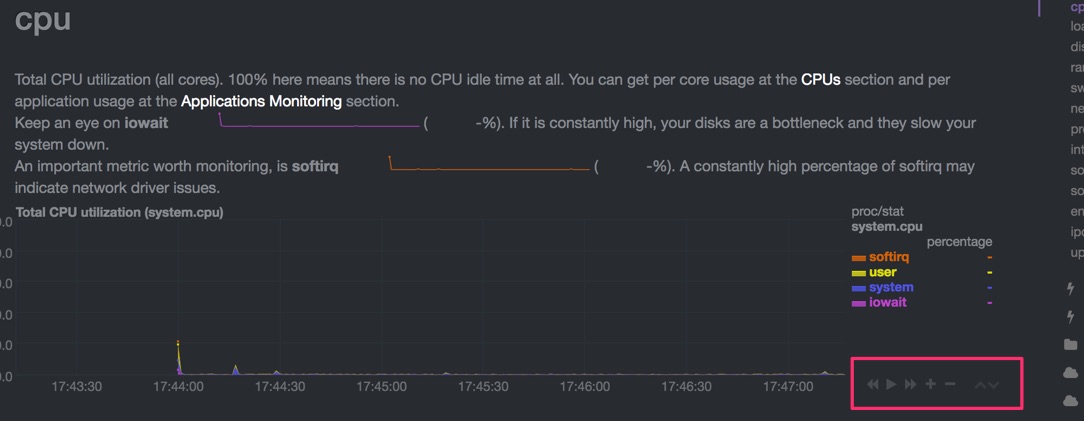Image resolution: width=1084 pixels, height=421 pixels.
Task: Click the folder icon in right sidebar
Action: 1070,344
